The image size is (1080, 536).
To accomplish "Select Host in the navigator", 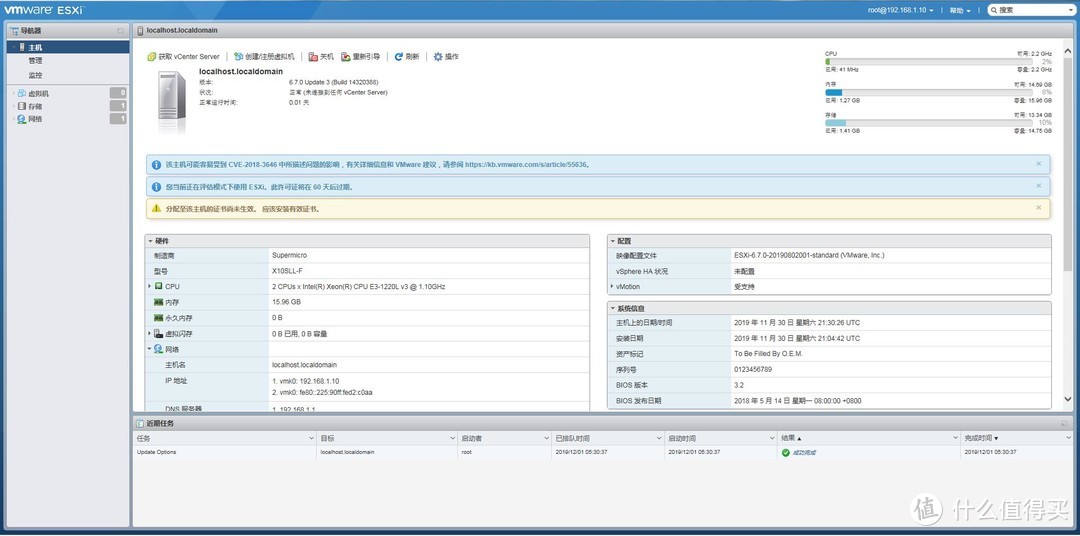I will click(x=68, y=48).
